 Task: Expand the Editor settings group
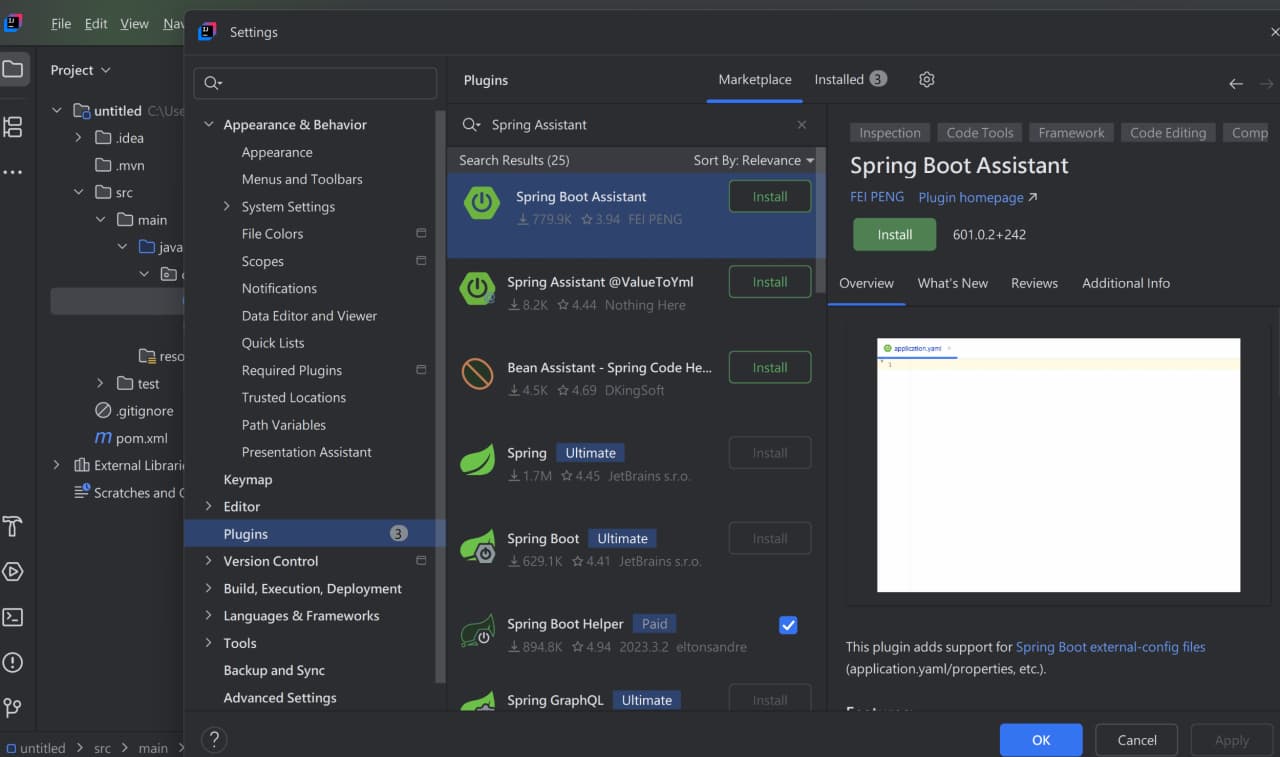[209, 507]
